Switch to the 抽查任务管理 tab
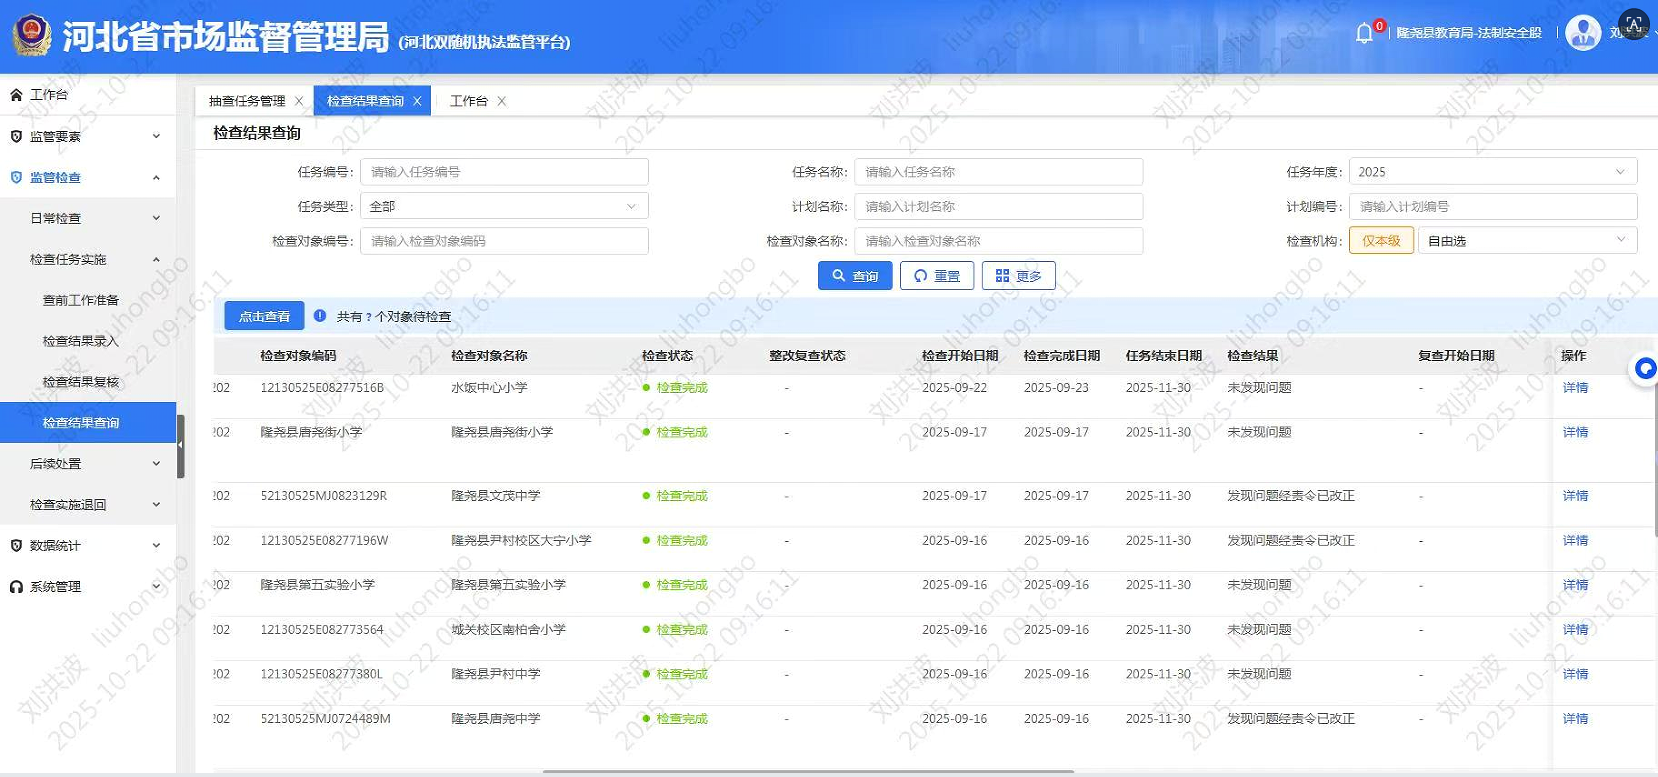The height and width of the screenshot is (777, 1658). 247,101
